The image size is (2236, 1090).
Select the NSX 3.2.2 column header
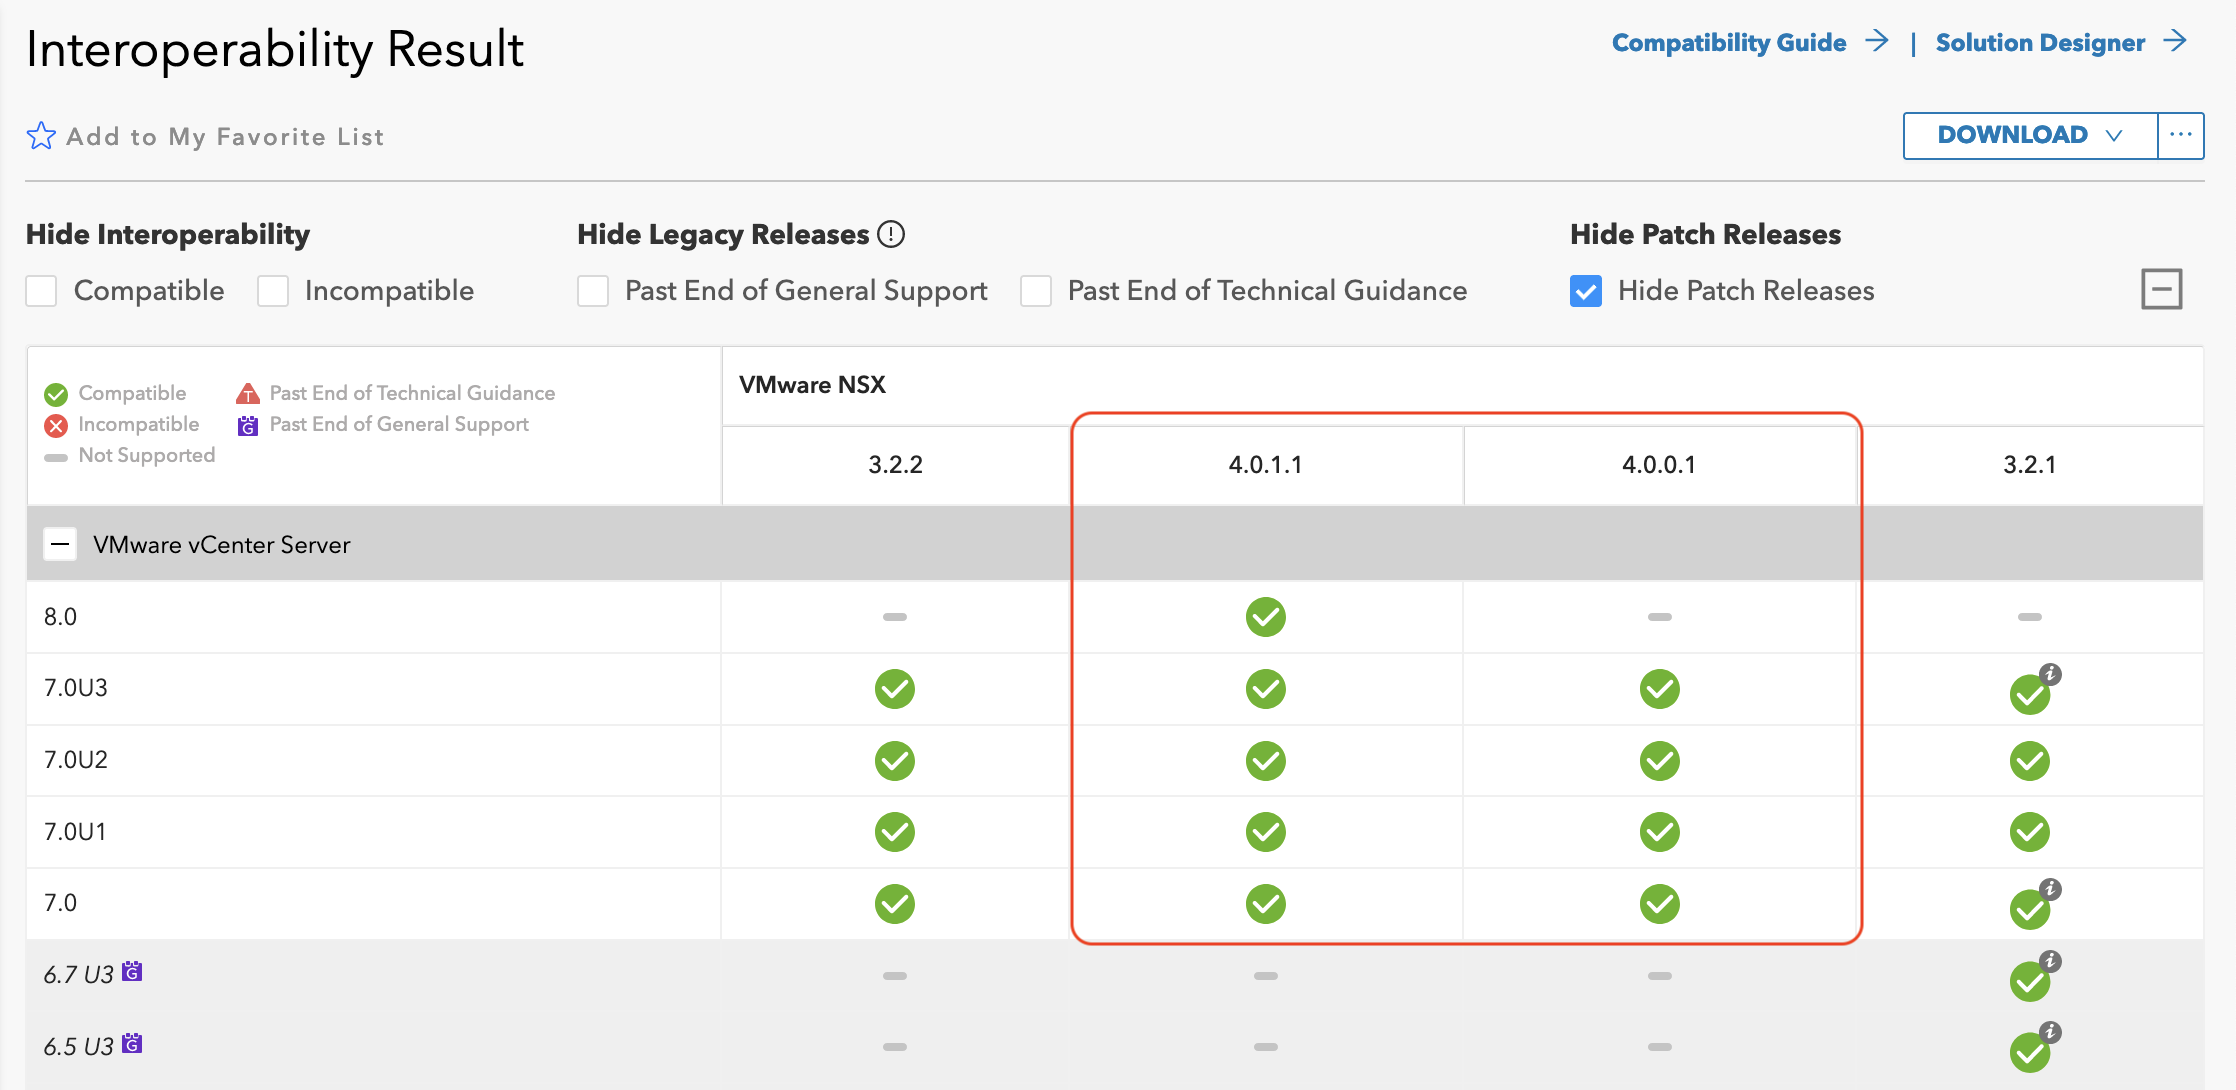(x=895, y=465)
